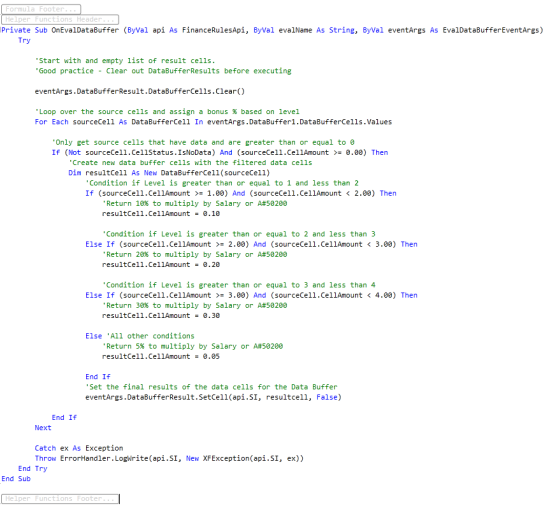Click the OnEvalDataBuffer sub name
The width and height of the screenshot is (550, 506).
point(85,30)
